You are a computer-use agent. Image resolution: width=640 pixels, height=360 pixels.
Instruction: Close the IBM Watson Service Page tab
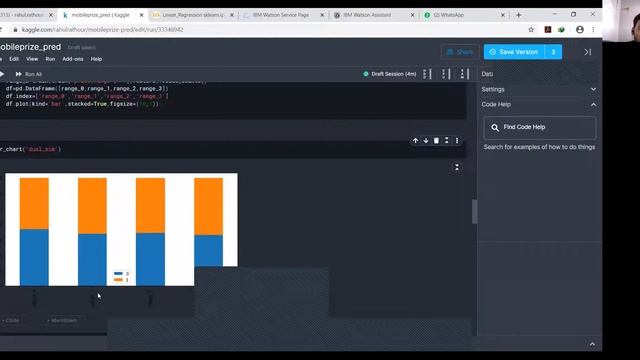(x=322, y=15)
